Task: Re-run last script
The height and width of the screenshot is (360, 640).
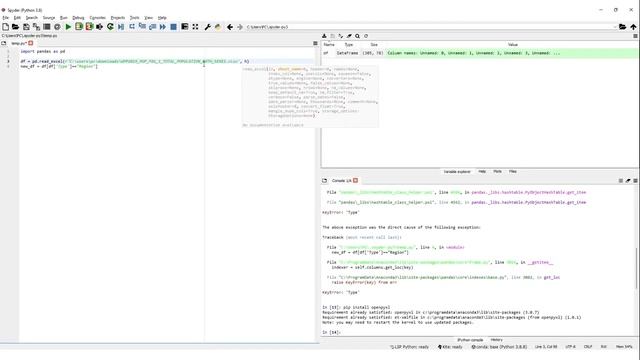Action: (x=110, y=27)
